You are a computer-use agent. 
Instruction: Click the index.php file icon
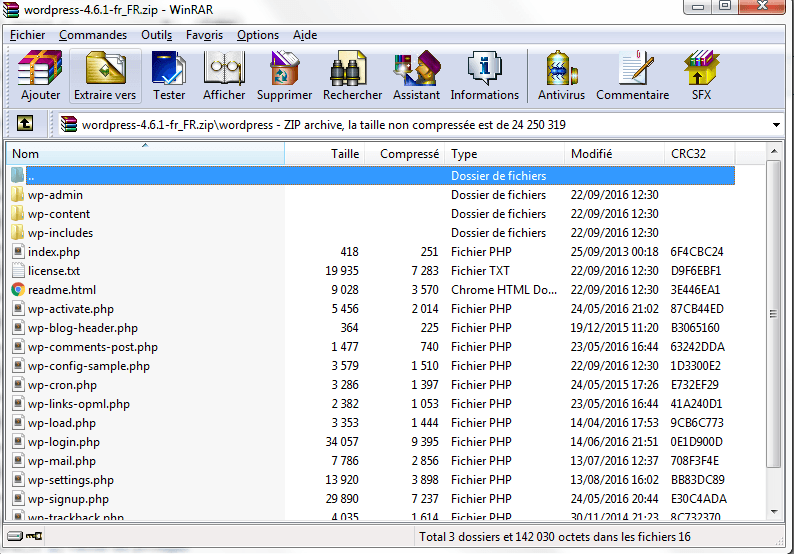point(18,252)
